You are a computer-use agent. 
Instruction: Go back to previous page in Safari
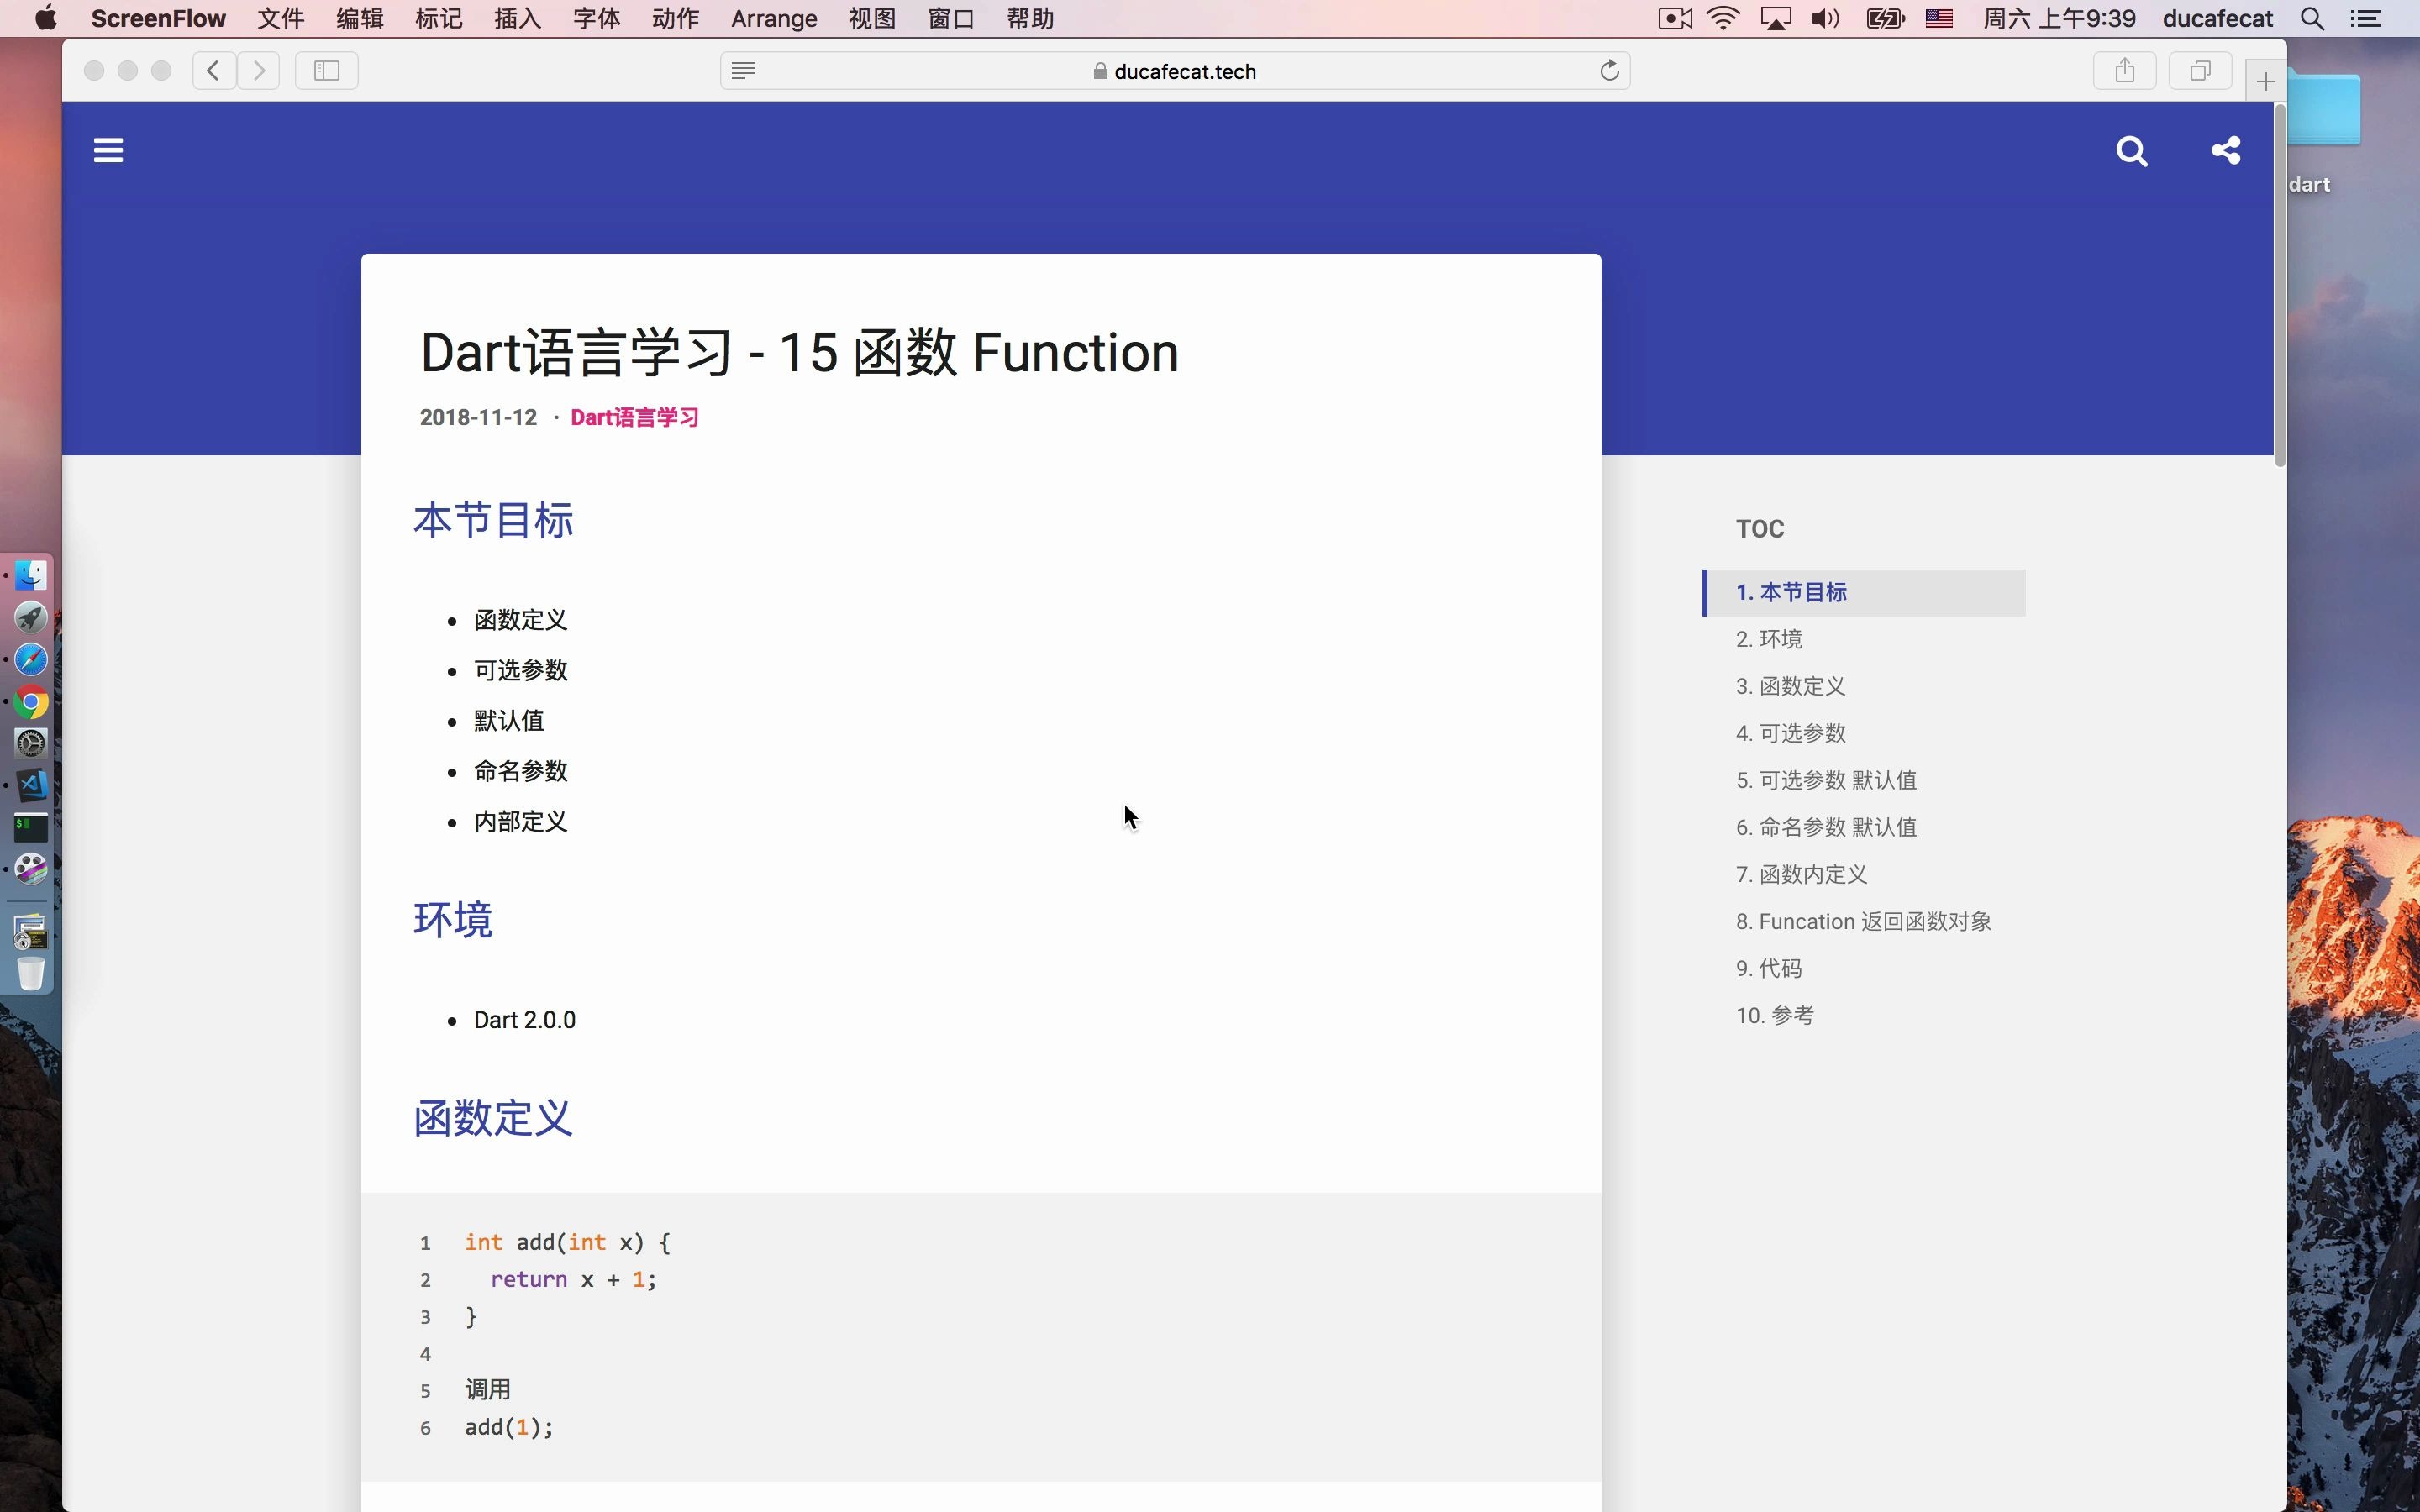click(x=214, y=71)
